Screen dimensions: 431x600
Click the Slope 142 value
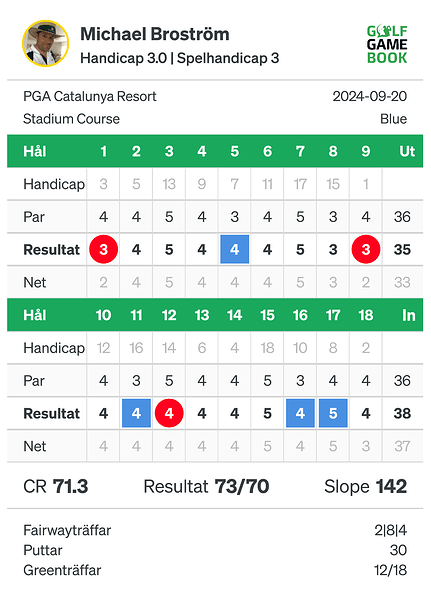pos(366,487)
